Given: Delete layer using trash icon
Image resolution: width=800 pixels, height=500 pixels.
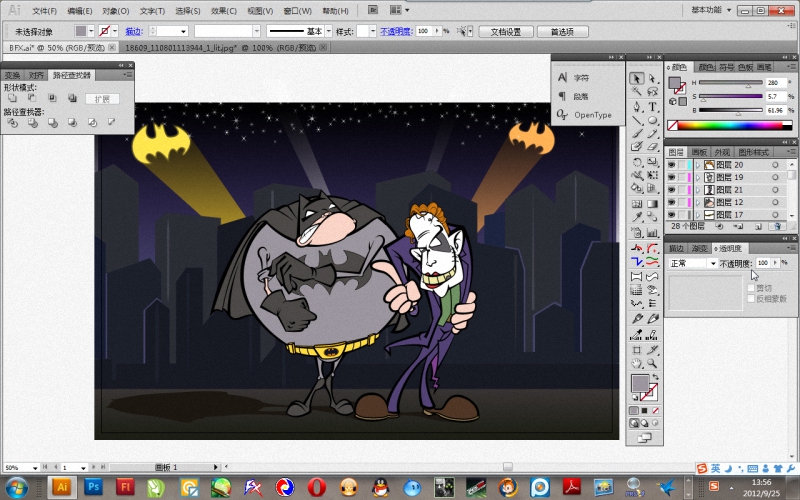Looking at the screenshot, I should [777, 226].
